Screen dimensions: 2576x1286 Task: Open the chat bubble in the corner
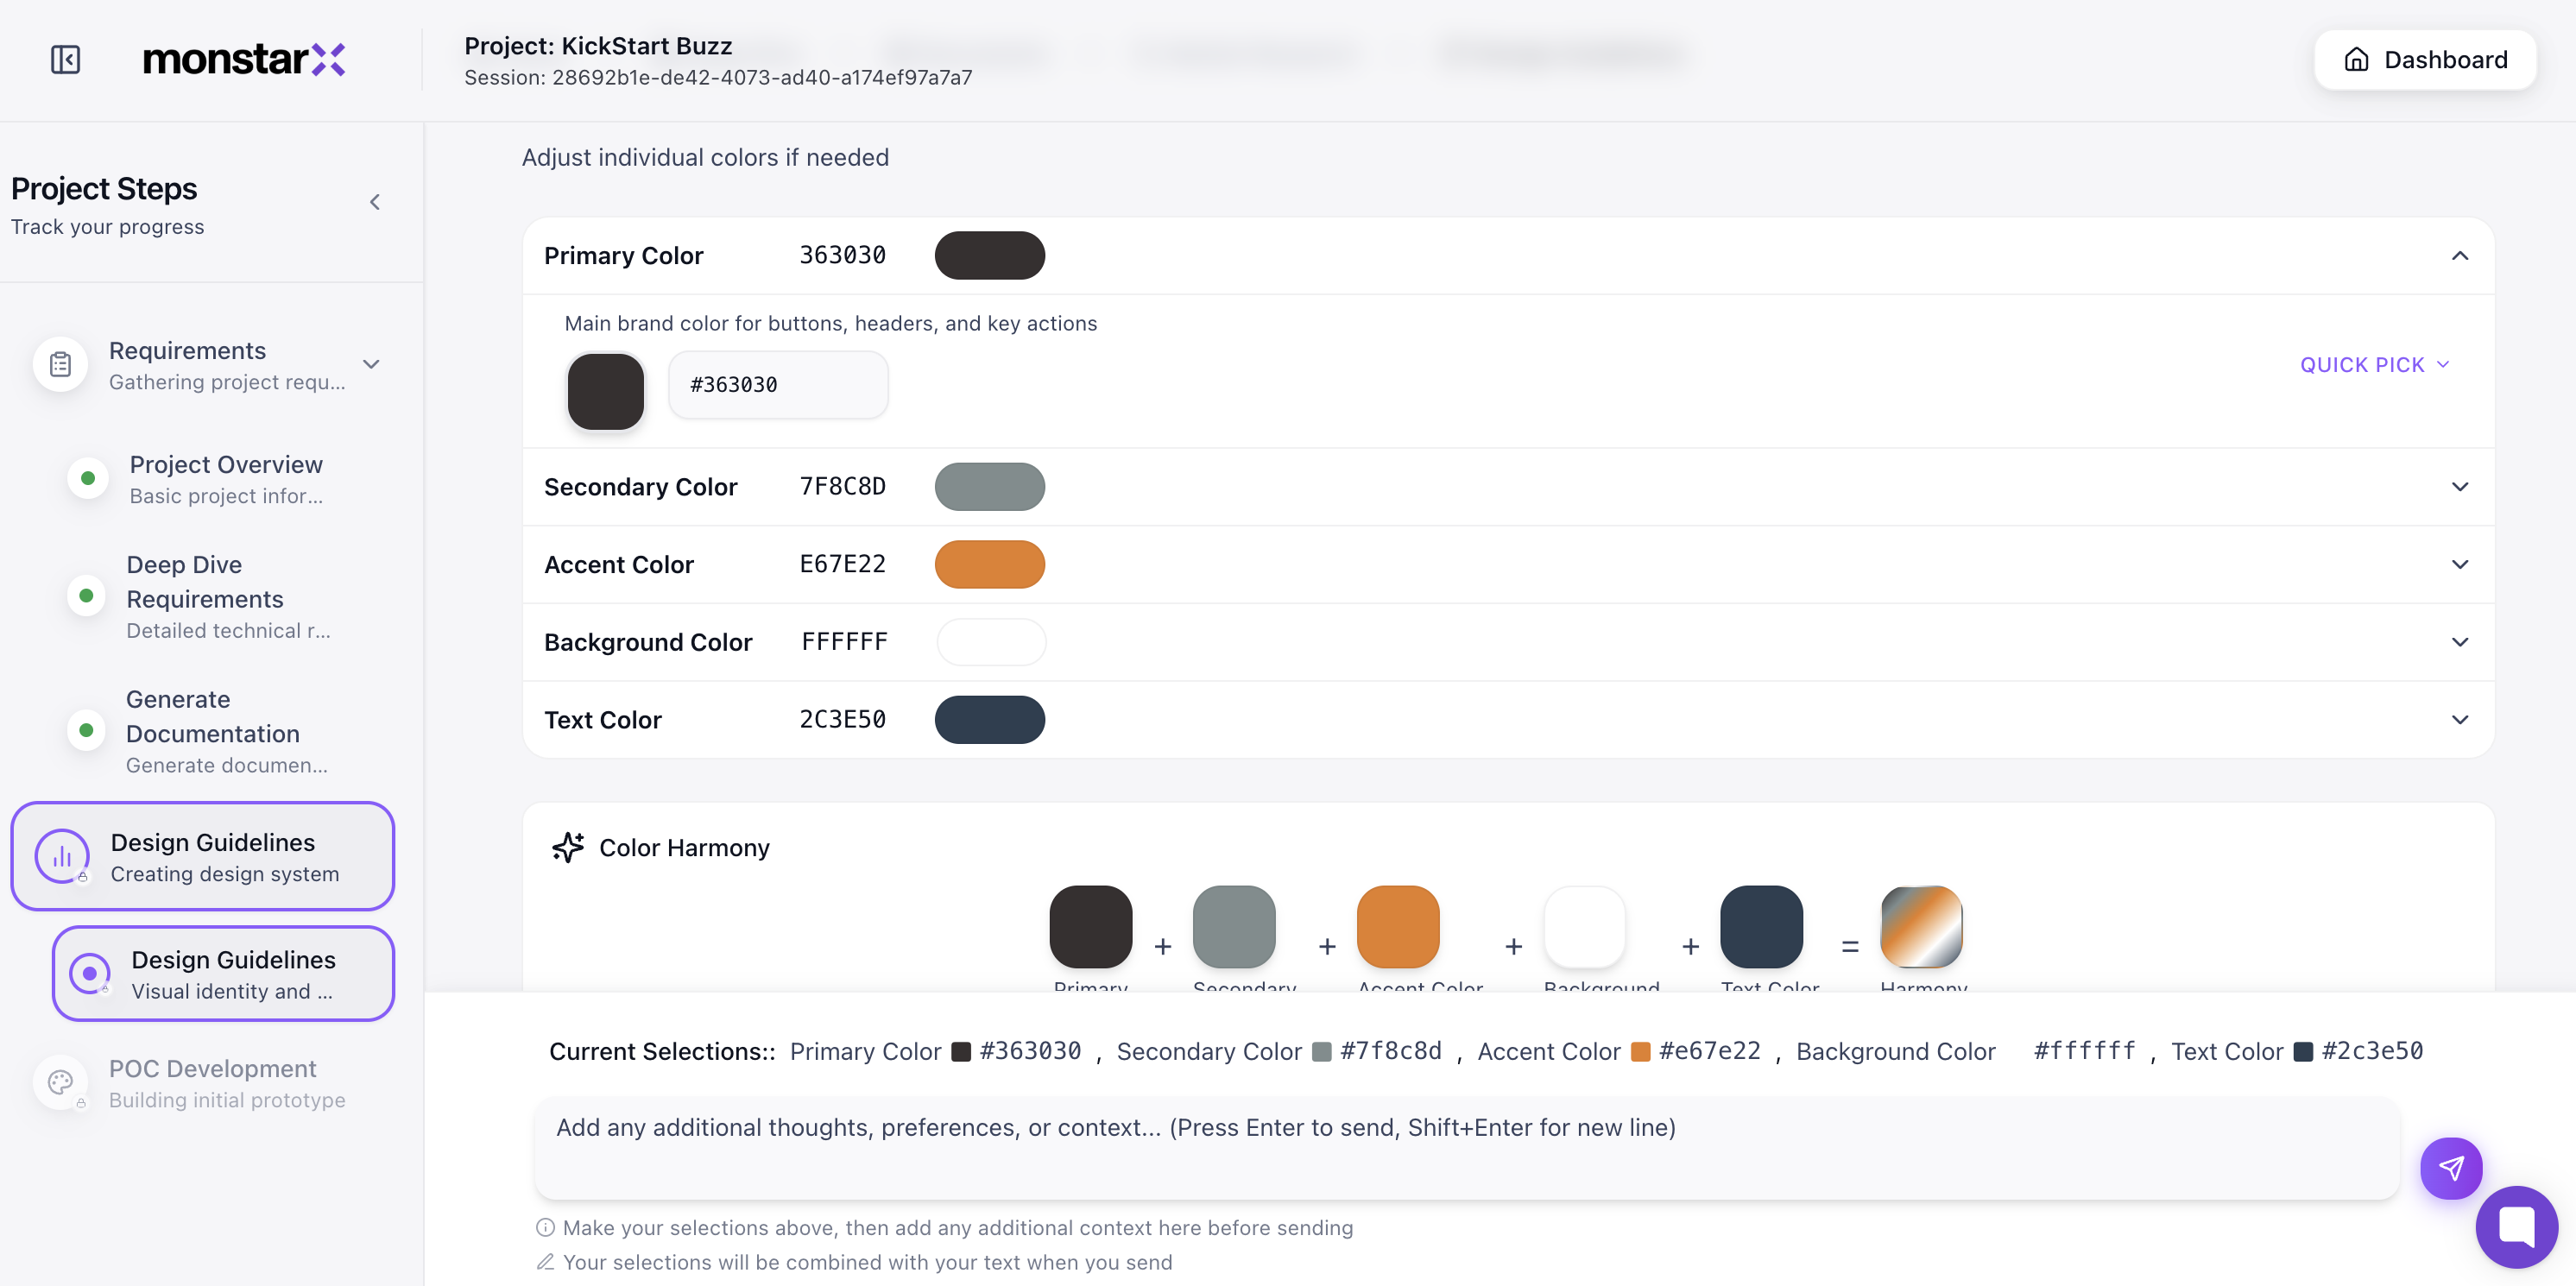[2518, 1227]
